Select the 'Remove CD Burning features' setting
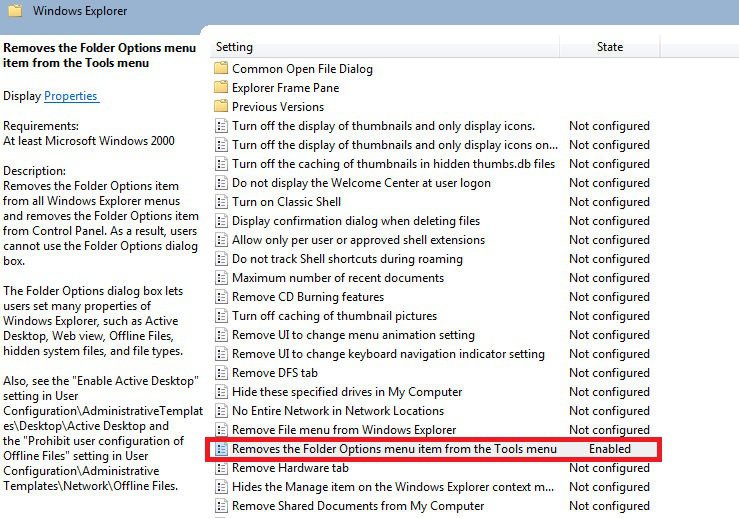The height and width of the screenshot is (518, 739). click(x=308, y=297)
